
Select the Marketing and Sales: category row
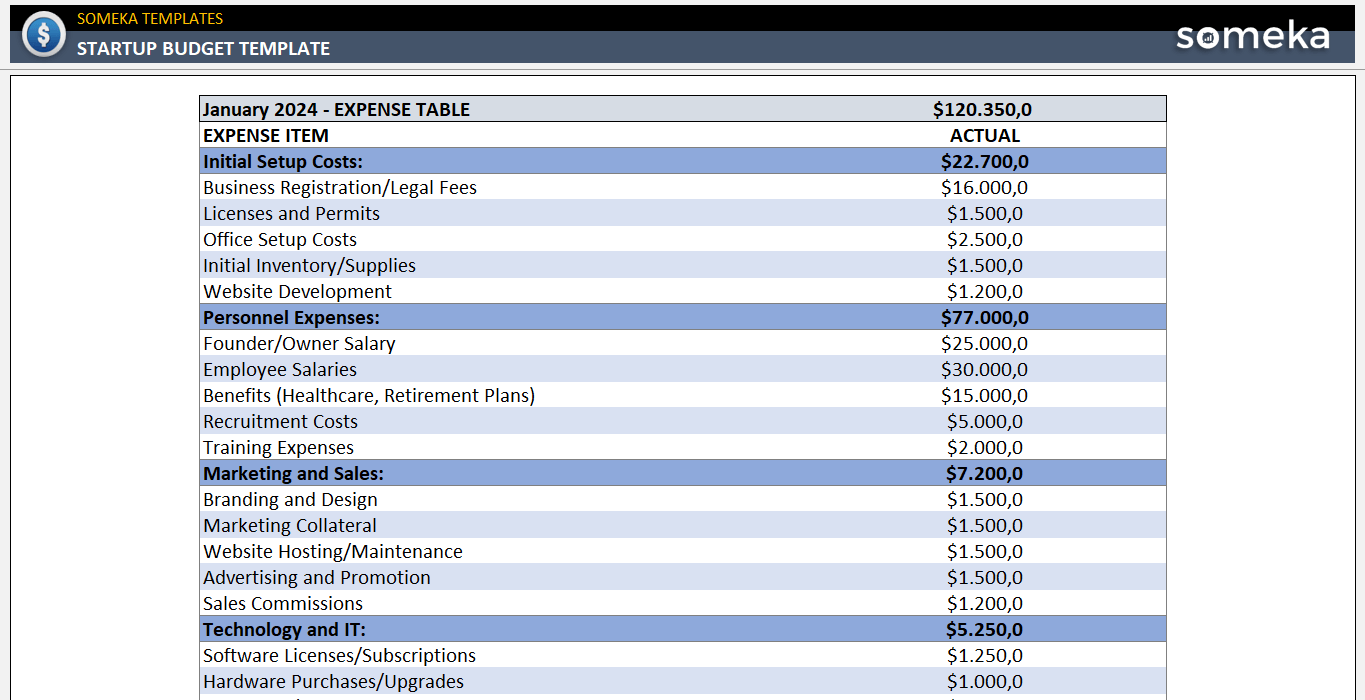coord(683,473)
